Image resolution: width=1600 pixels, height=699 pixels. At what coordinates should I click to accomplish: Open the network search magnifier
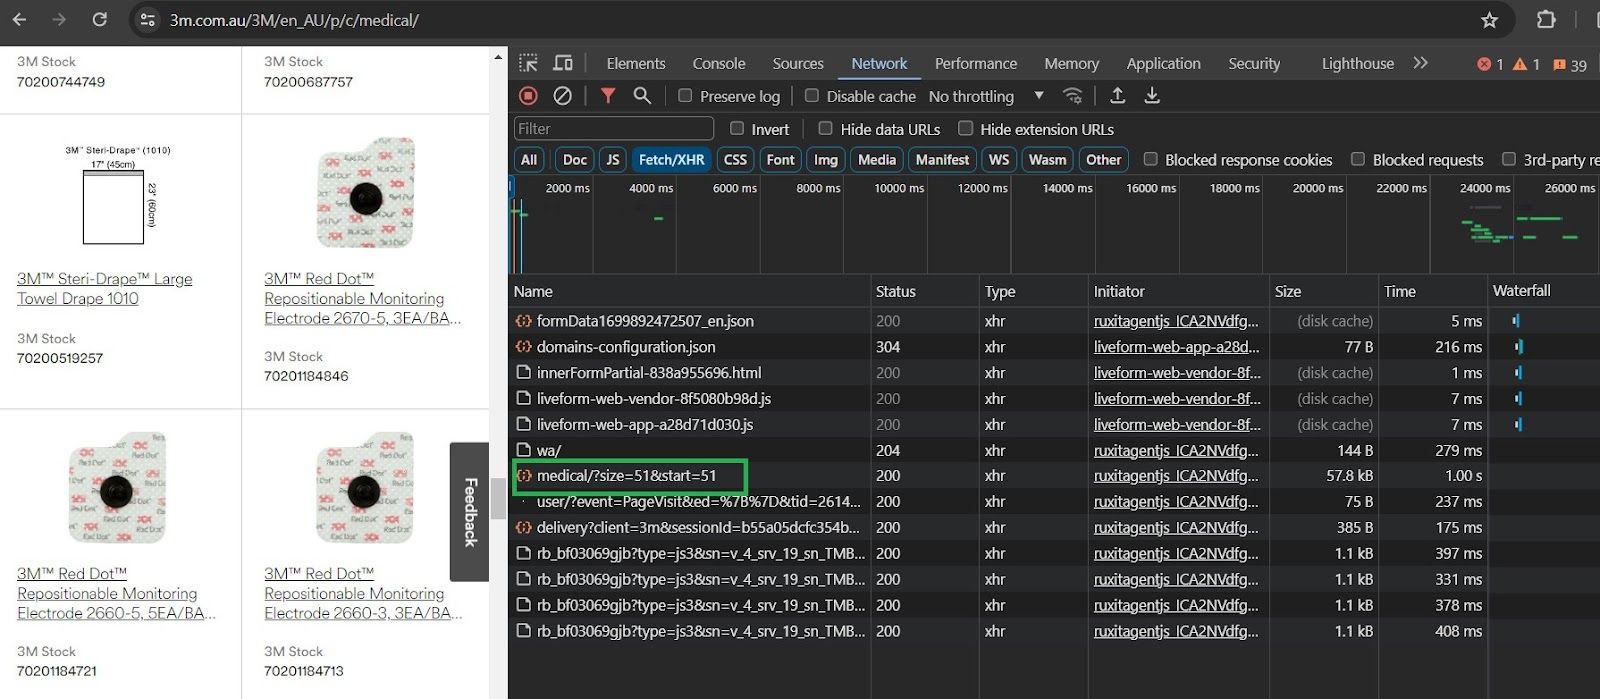tap(642, 95)
